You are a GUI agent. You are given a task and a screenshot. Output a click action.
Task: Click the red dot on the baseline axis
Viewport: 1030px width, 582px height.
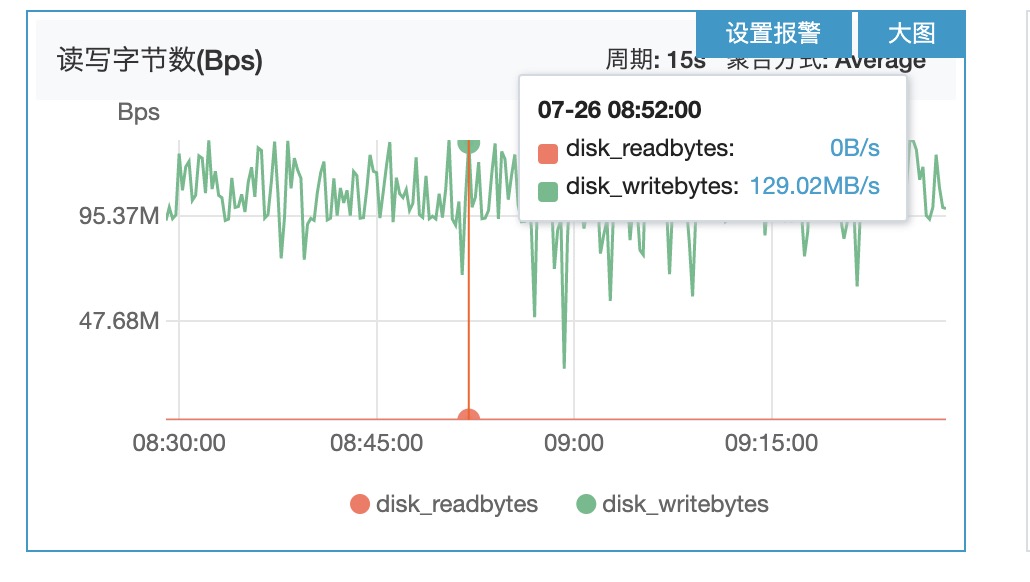467,414
